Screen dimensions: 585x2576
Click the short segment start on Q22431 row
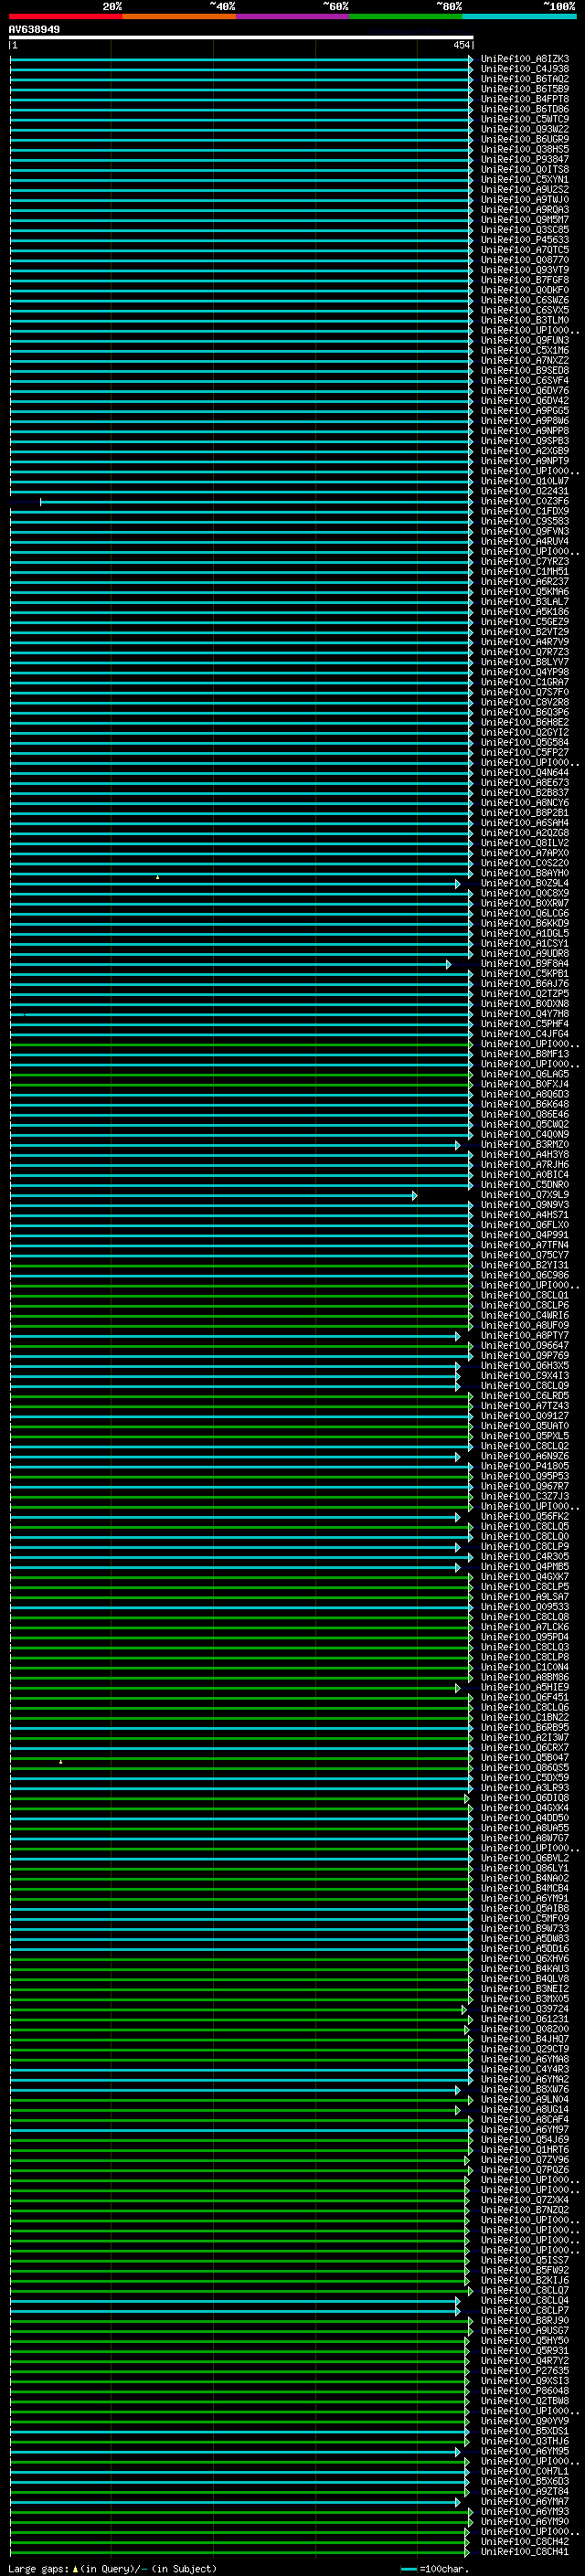click(x=41, y=502)
